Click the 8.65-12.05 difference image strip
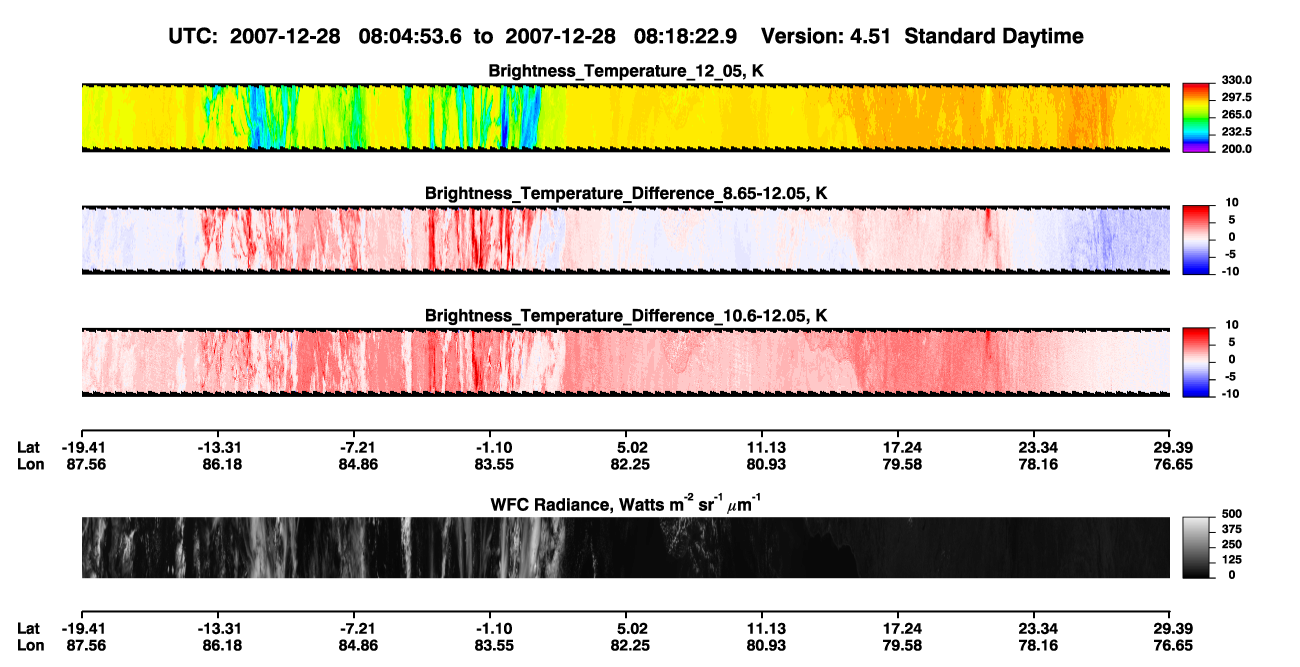 click(x=626, y=239)
